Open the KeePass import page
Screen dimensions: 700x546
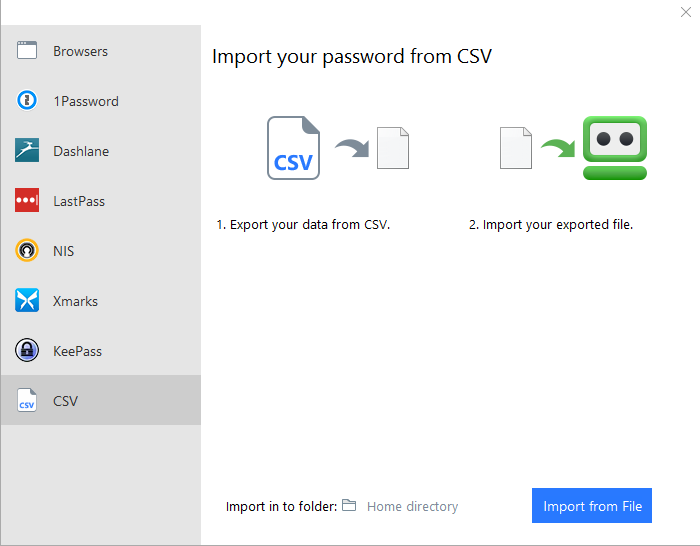tap(101, 350)
